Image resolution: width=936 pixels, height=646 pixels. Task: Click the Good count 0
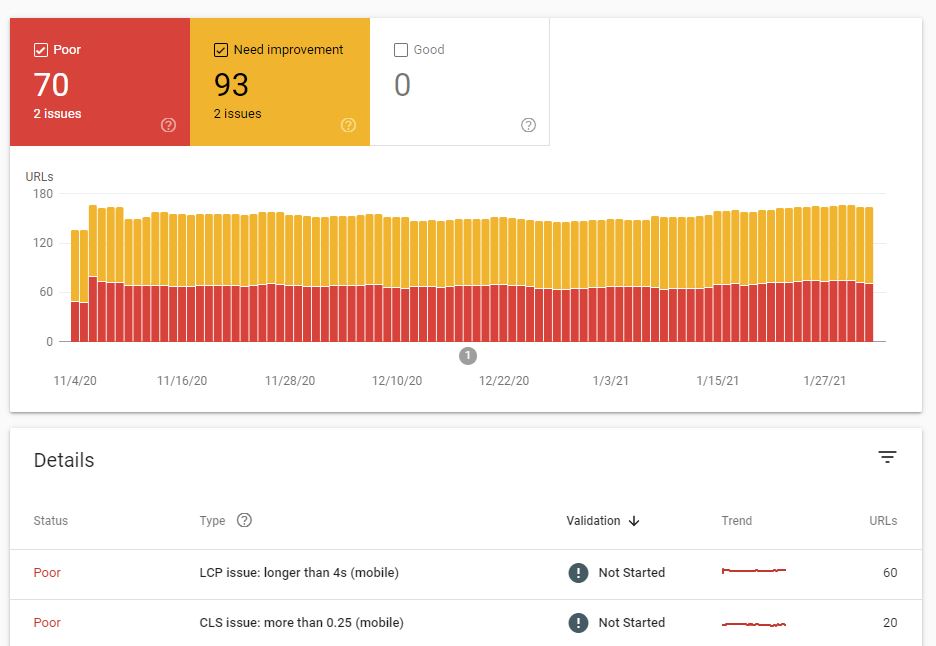tap(402, 85)
